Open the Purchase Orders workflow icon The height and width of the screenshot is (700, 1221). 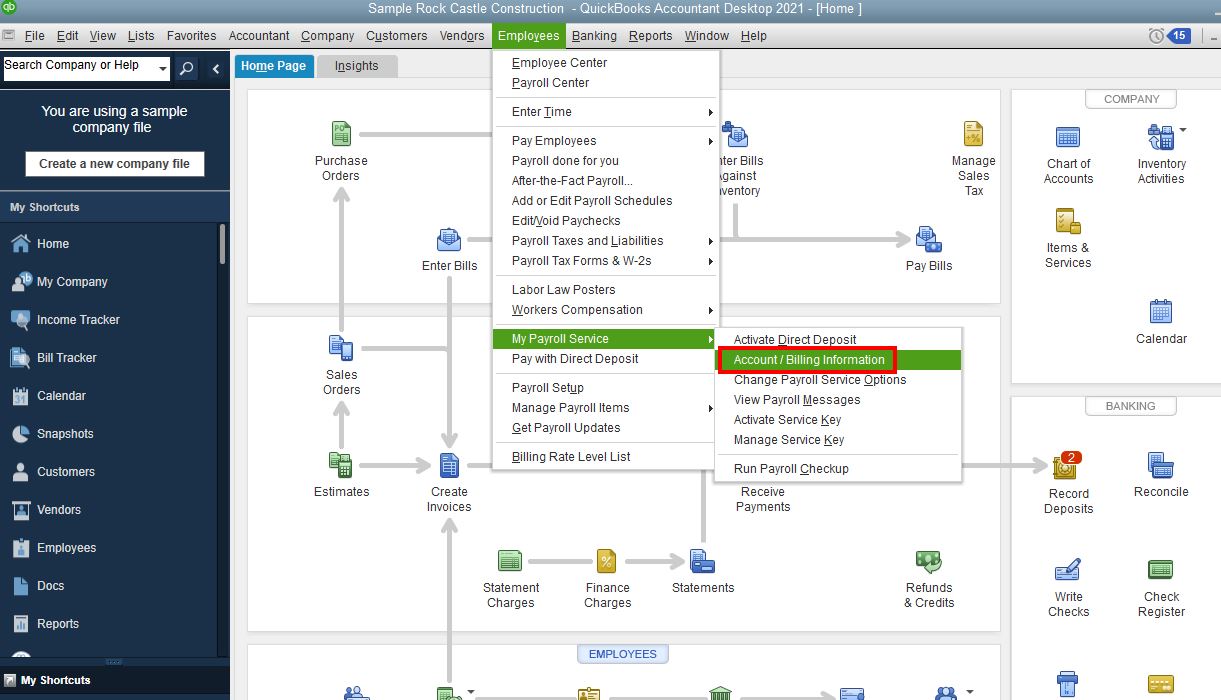(341, 134)
